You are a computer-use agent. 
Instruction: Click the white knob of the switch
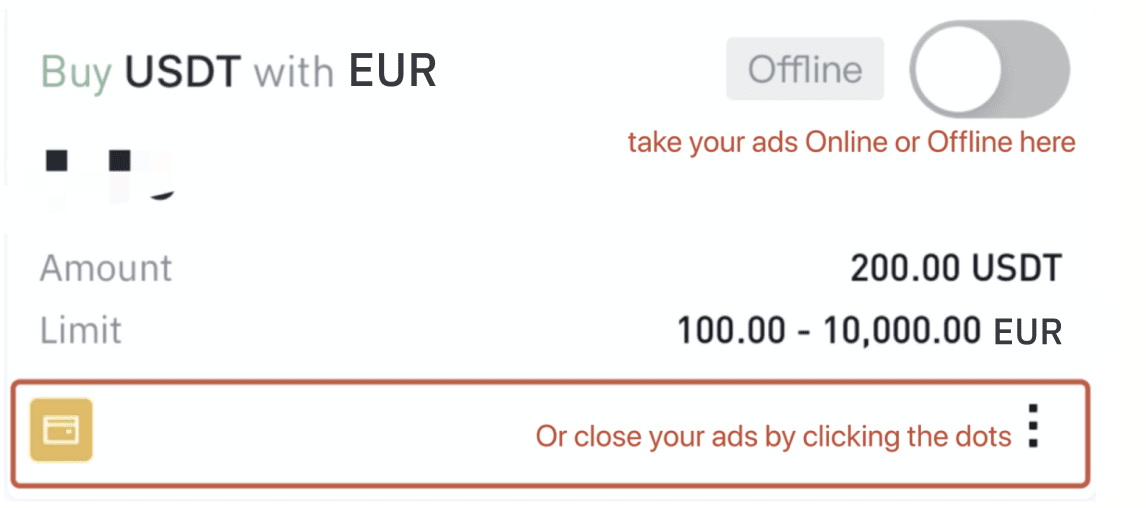(958, 69)
